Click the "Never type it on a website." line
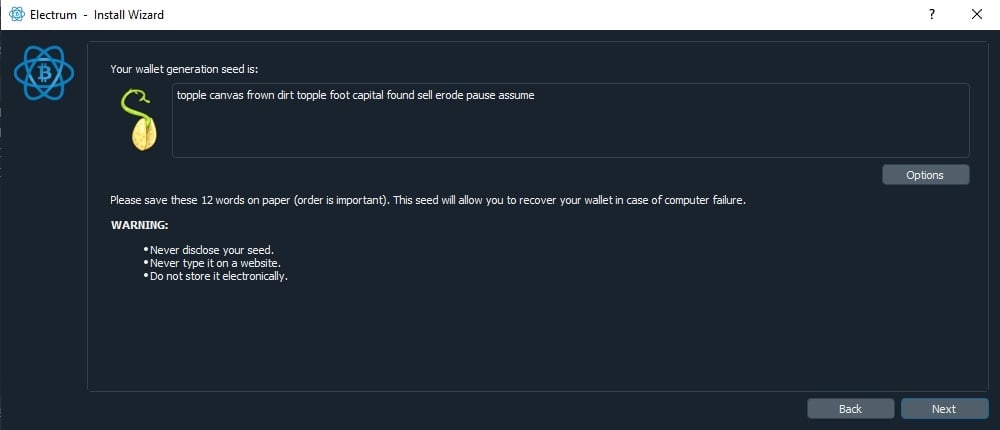The image size is (1000, 430). (215, 263)
